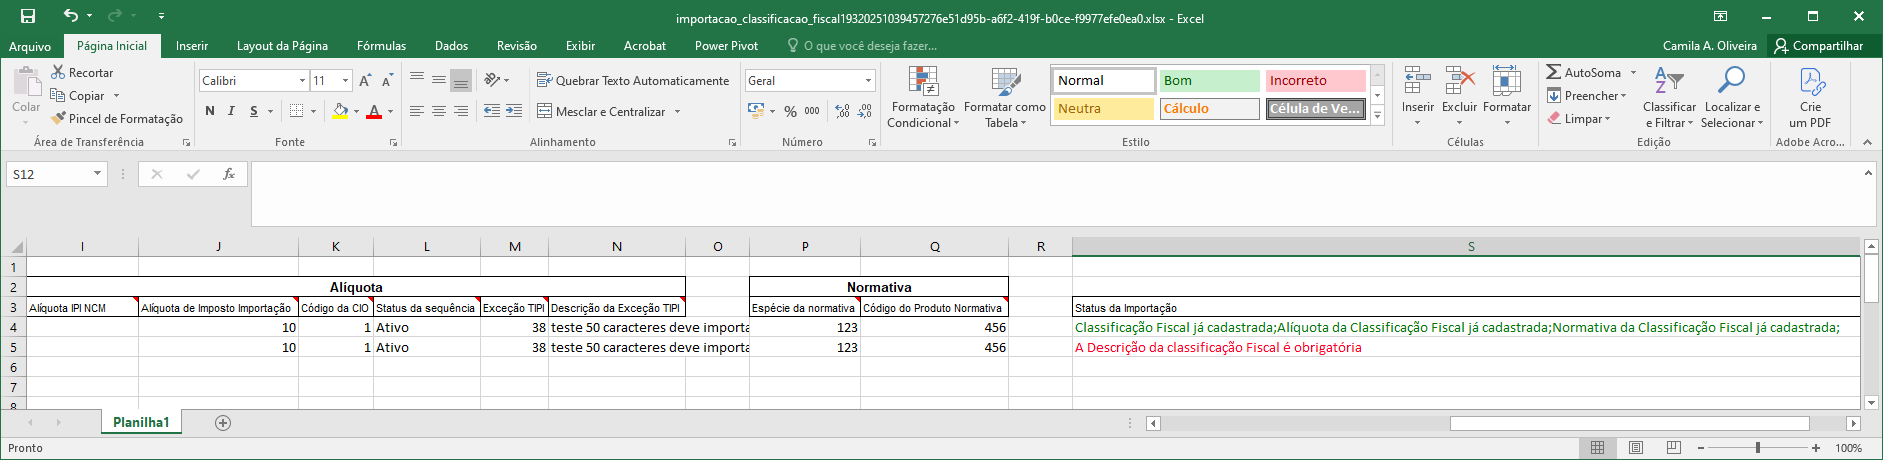Align text to middle vertically
1883x460 pixels.
[439, 80]
